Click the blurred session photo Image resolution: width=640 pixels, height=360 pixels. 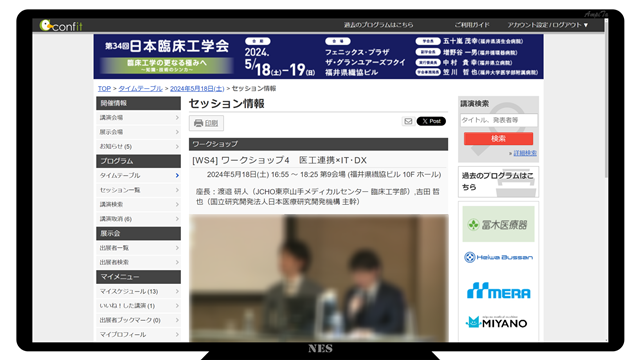(x=318, y=278)
